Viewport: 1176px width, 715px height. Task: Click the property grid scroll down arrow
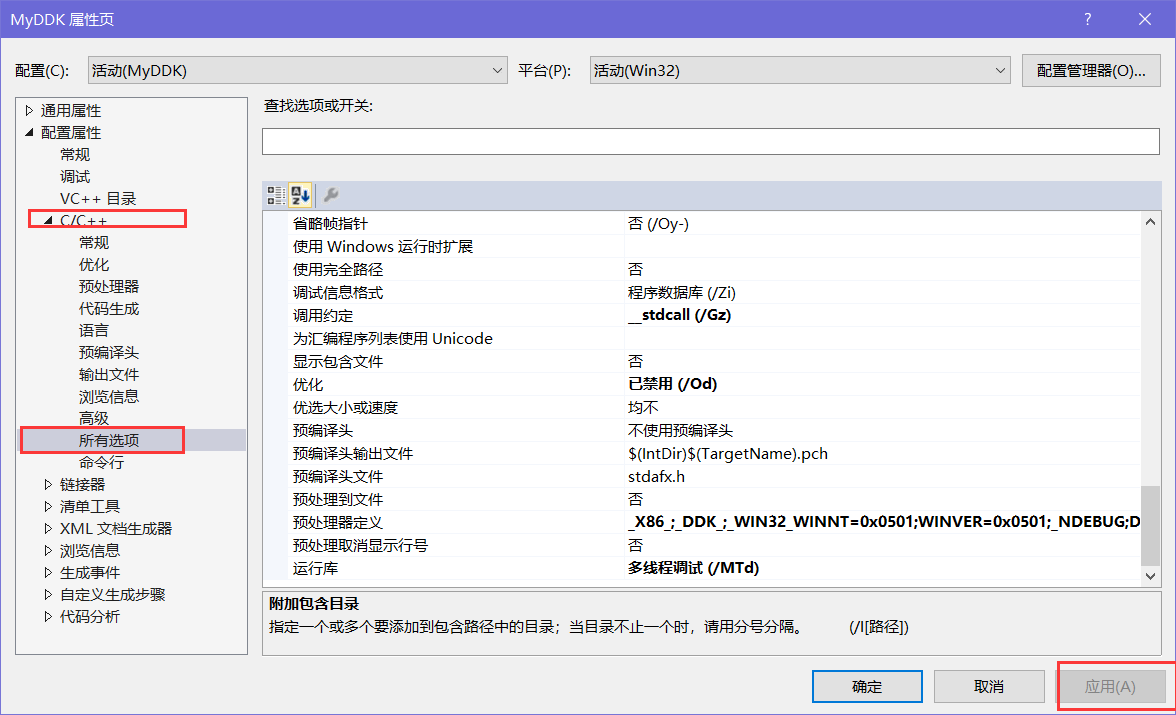[1150, 576]
